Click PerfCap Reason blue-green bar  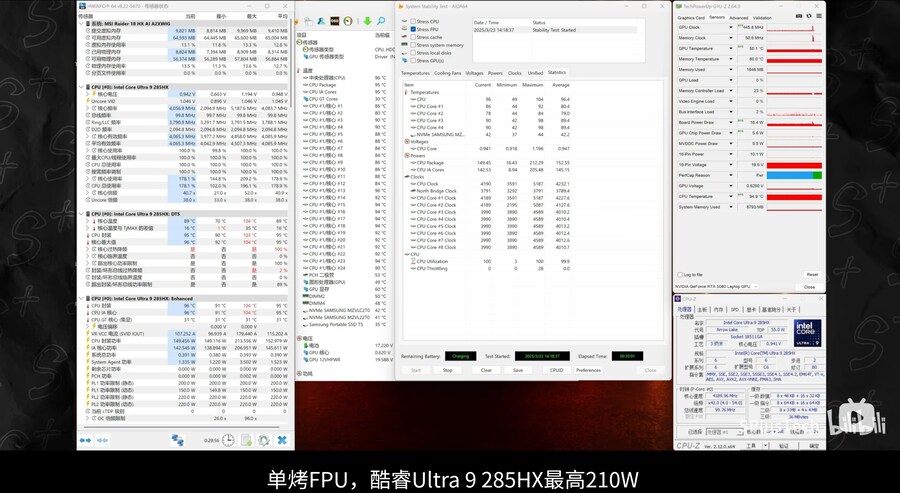[794, 176]
